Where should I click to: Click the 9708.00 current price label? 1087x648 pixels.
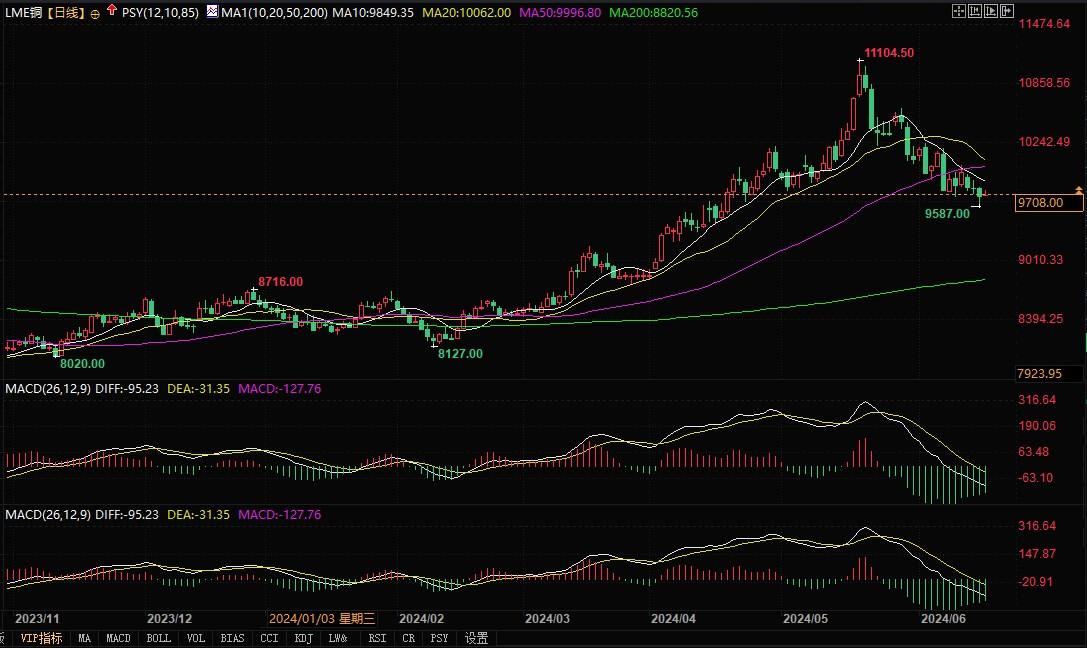[1047, 203]
